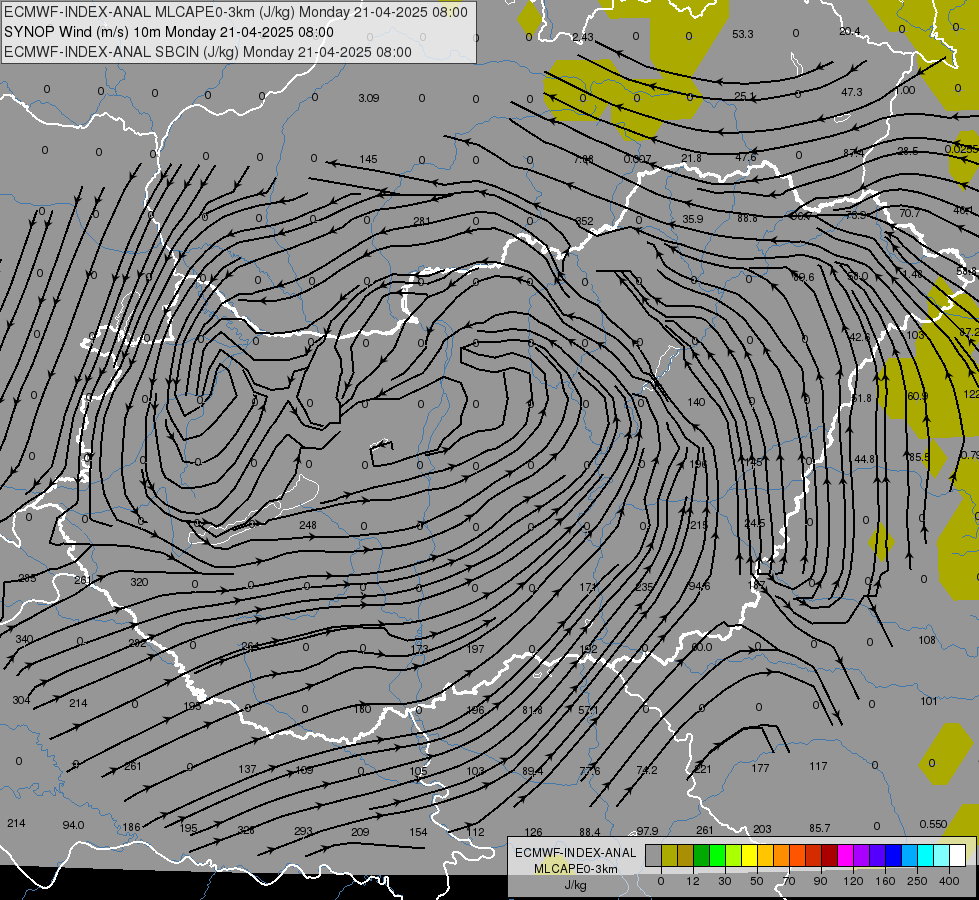Image resolution: width=979 pixels, height=900 pixels.
Task: Pick the white swatch ending the legend
Action: 957,855
